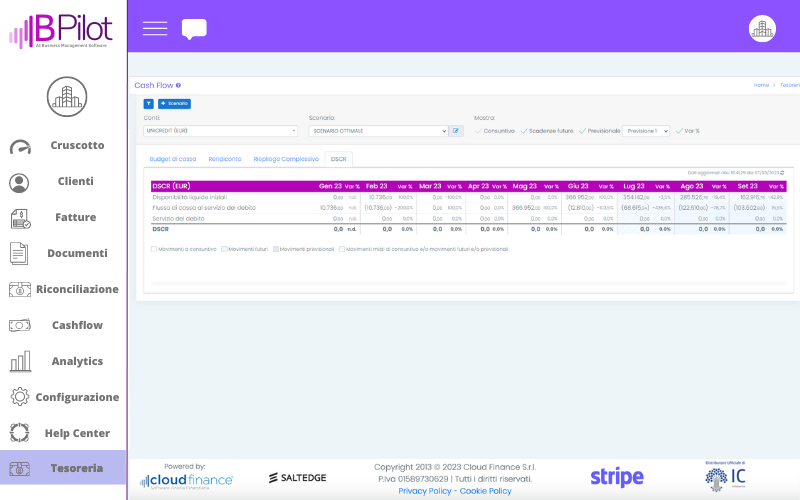Open the Conti UNICREDIT (EUR) dropdown
This screenshot has width=800, height=500.
click(x=220, y=131)
